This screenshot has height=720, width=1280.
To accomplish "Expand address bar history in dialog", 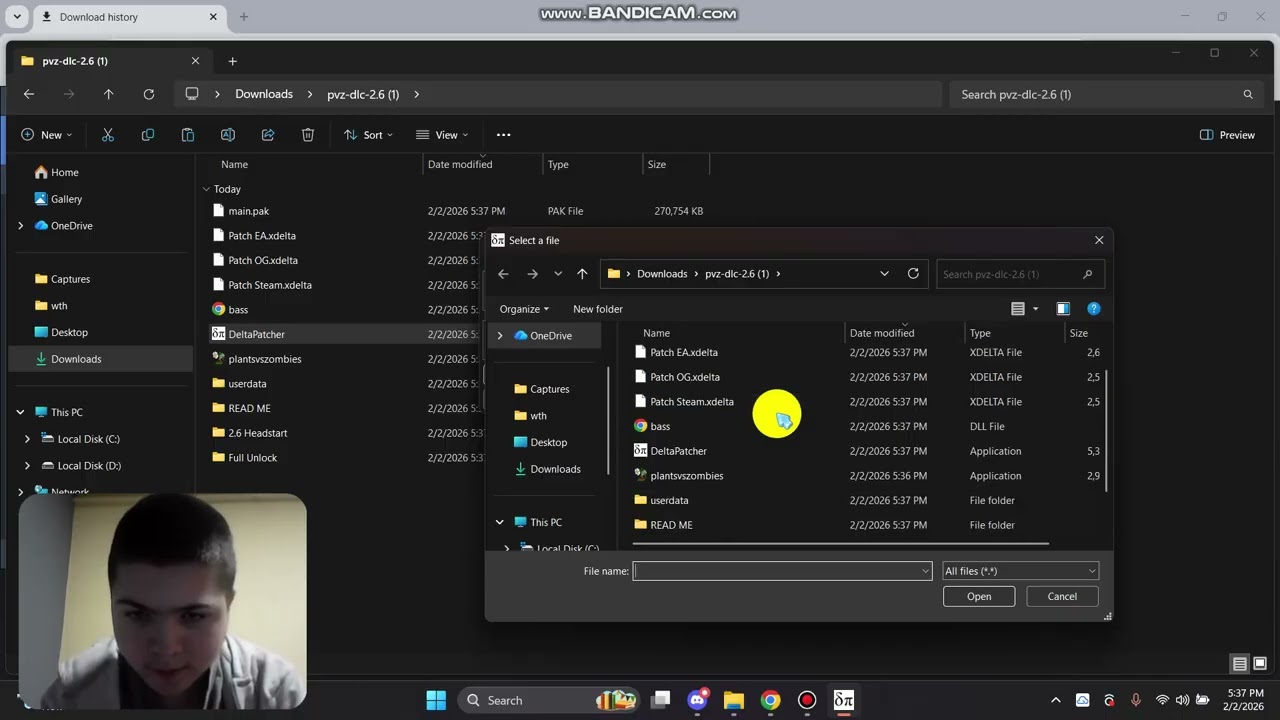I will point(884,274).
